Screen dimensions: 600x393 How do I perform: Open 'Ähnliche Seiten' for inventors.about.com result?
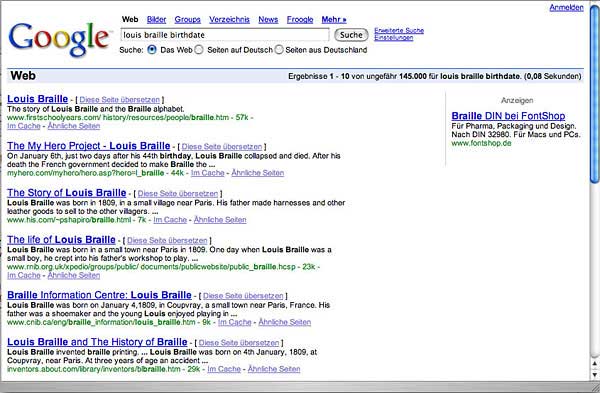(274, 369)
